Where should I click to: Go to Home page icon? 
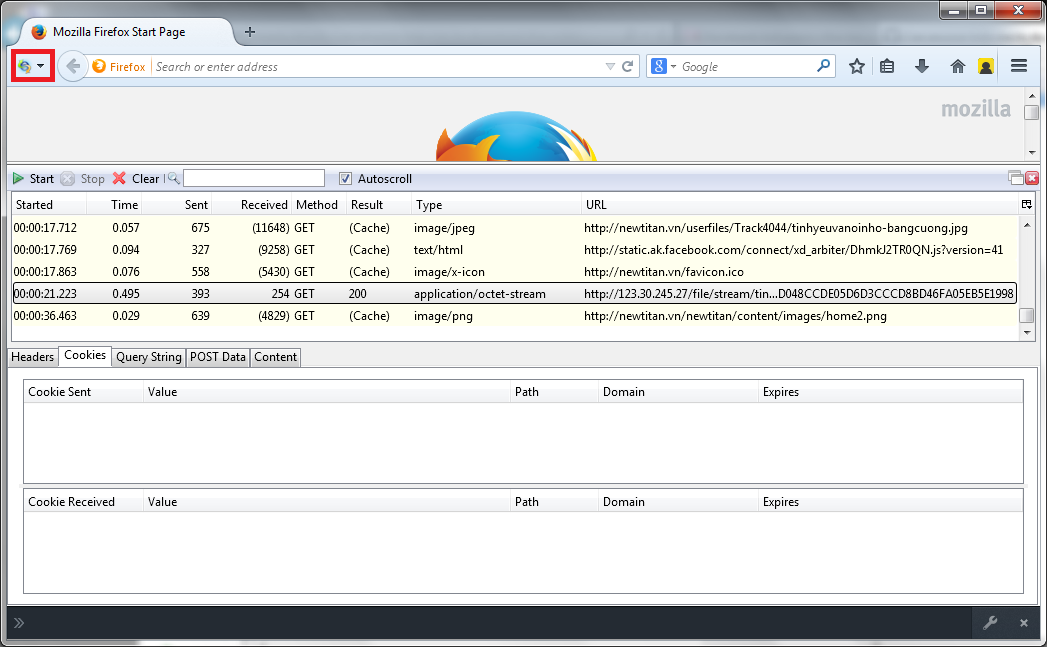coord(958,66)
